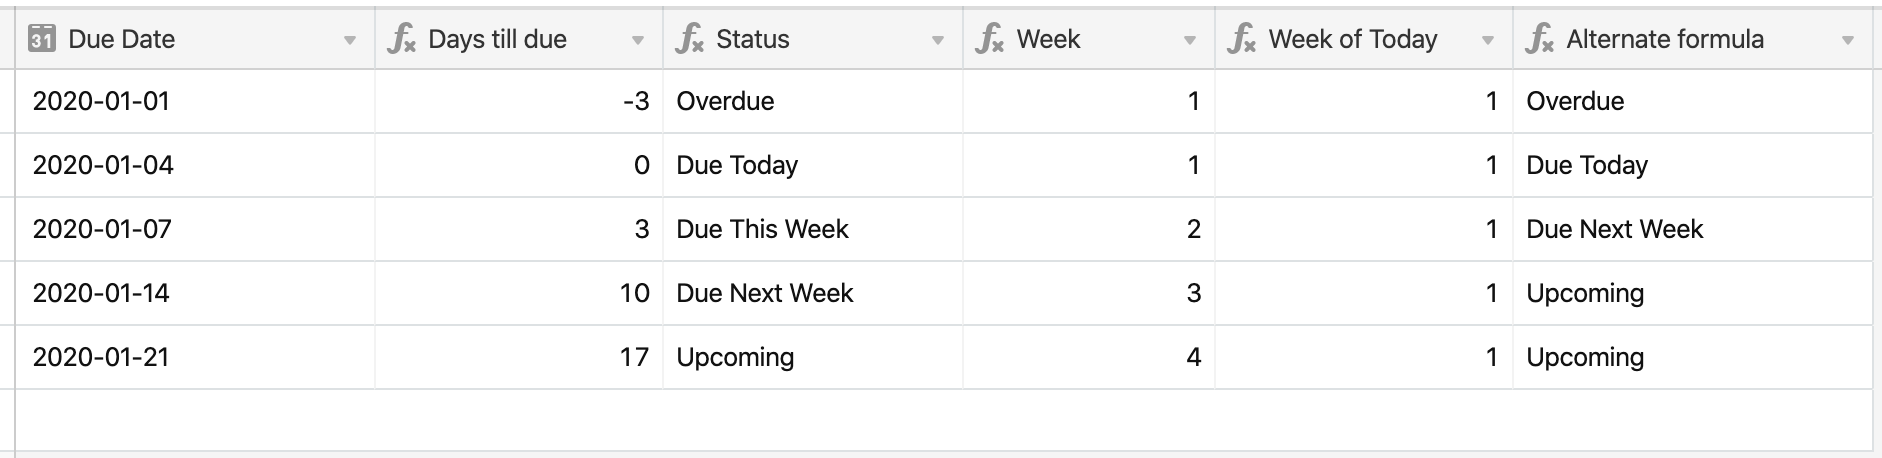1882x458 pixels.
Task: Click the calendar icon beside Due Date
Action: (42, 40)
